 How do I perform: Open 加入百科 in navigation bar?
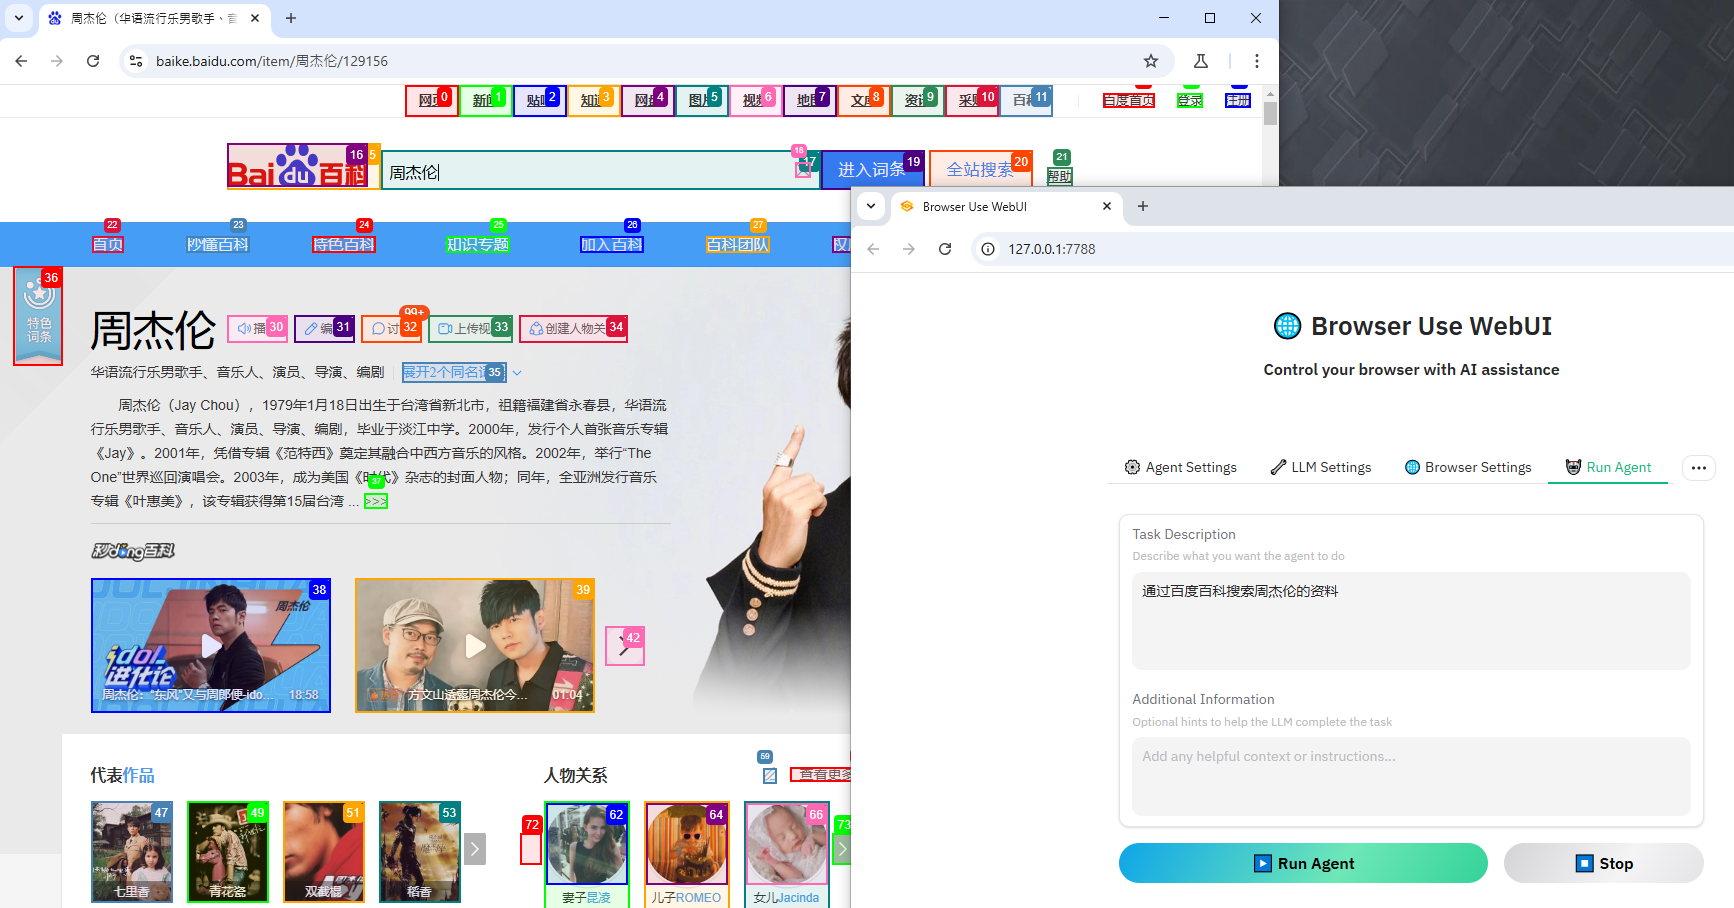[x=612, y=244]
